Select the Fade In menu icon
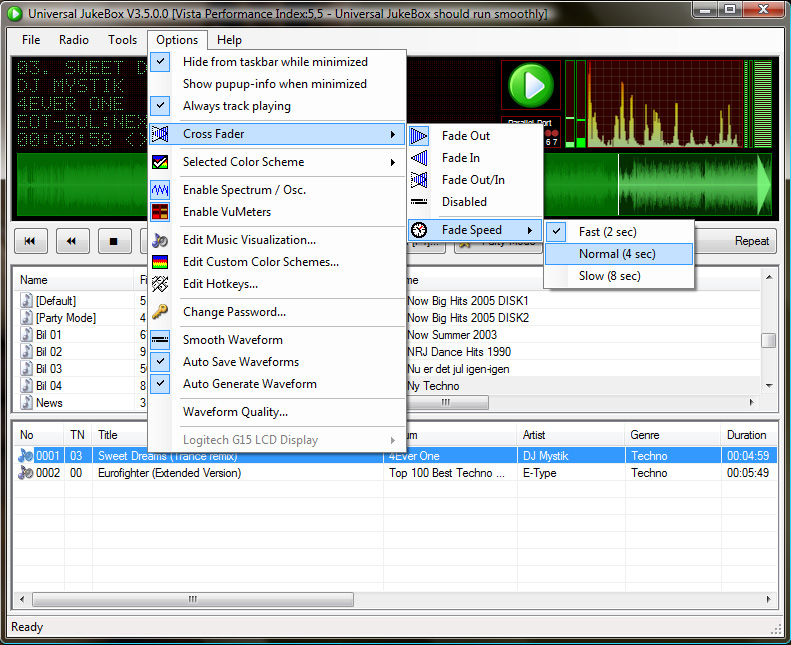791x645 pixels. (x=419, y=158)
